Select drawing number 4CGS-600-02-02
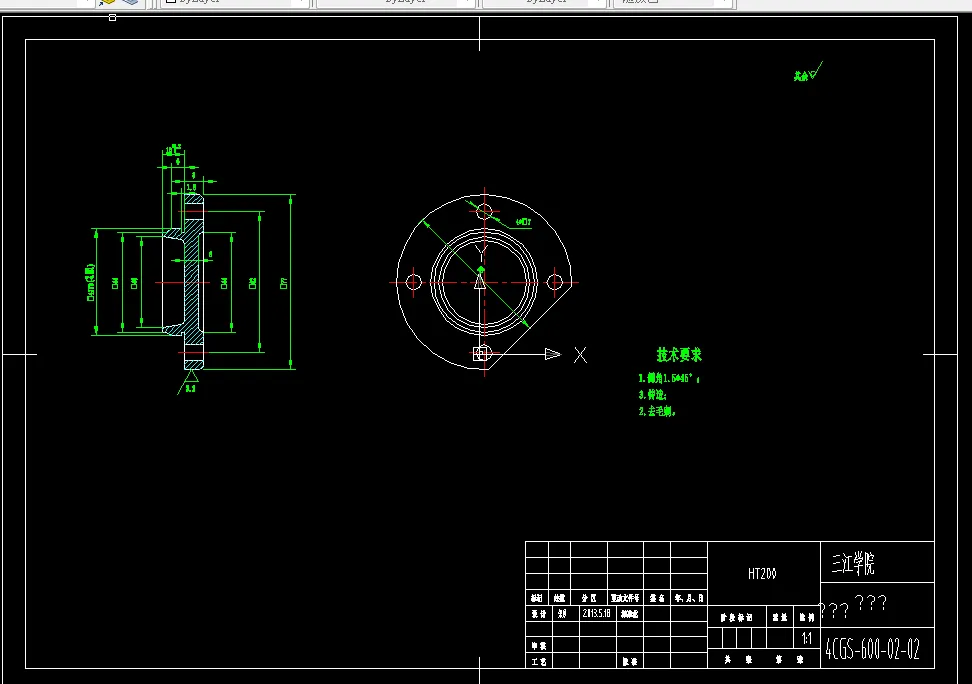 pyautogui.click(x=872, y=649)
